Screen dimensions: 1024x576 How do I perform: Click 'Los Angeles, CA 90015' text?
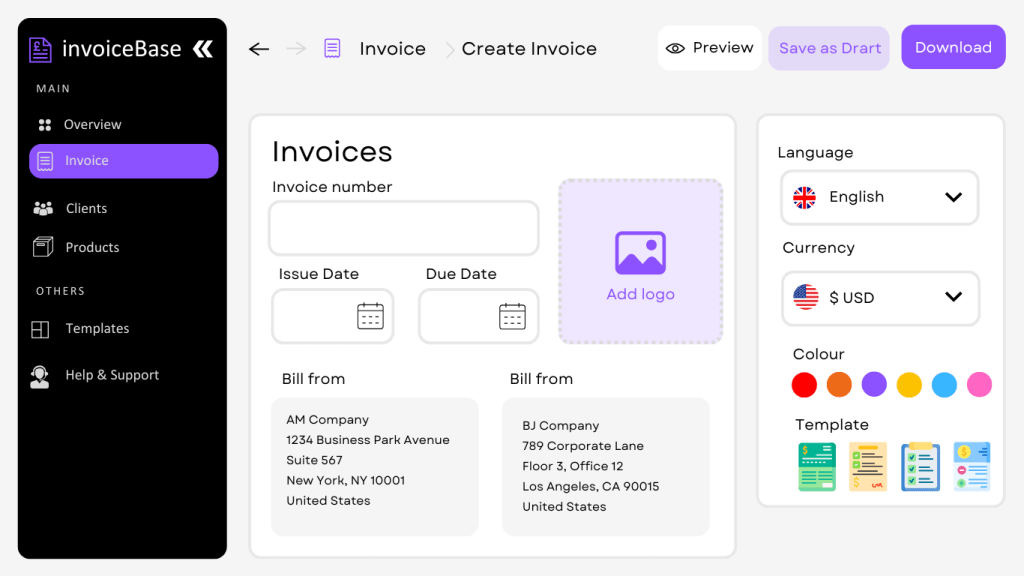(x=590, y=487)
